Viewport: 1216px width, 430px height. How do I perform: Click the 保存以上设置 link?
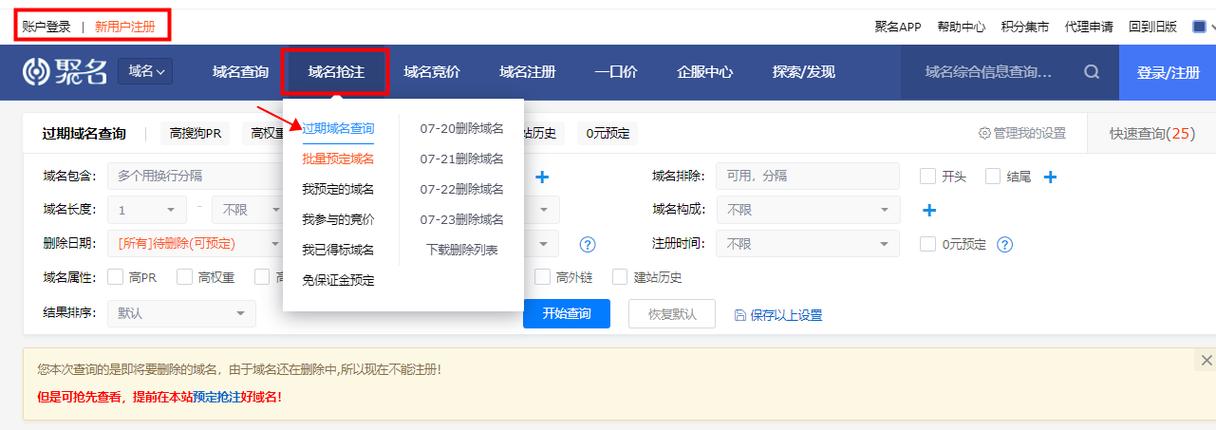point(786,315)
